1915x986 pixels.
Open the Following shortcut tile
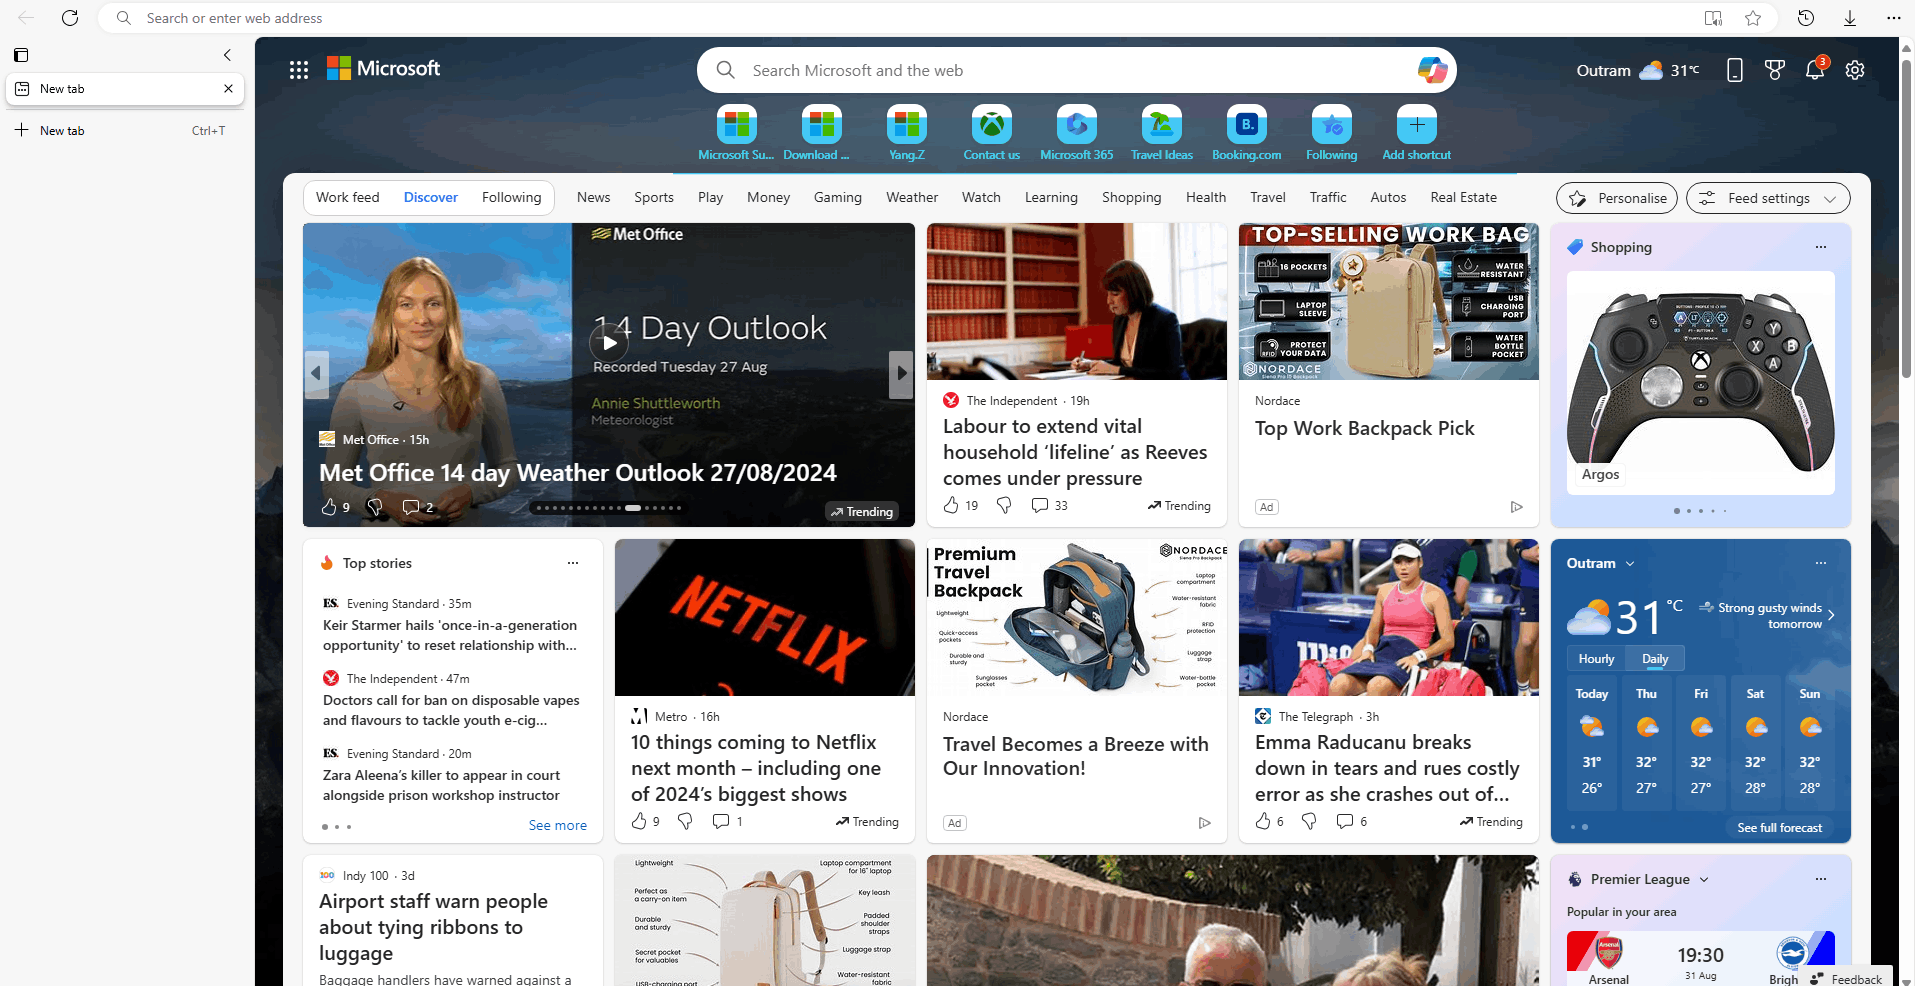[x=1332, y=133]
